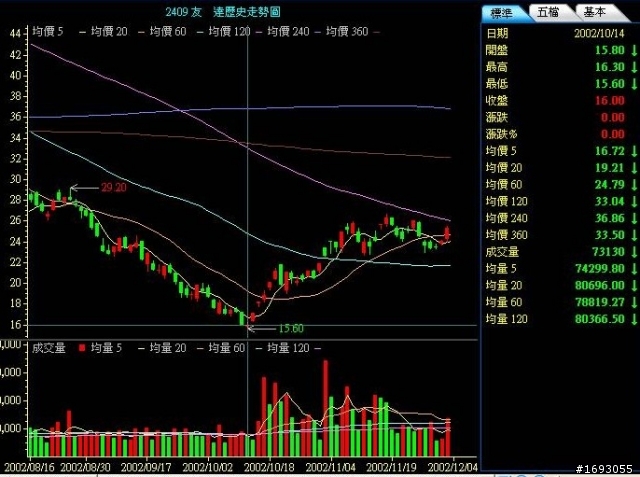Click the 均量 120 value 80366.50

(600, 319)
